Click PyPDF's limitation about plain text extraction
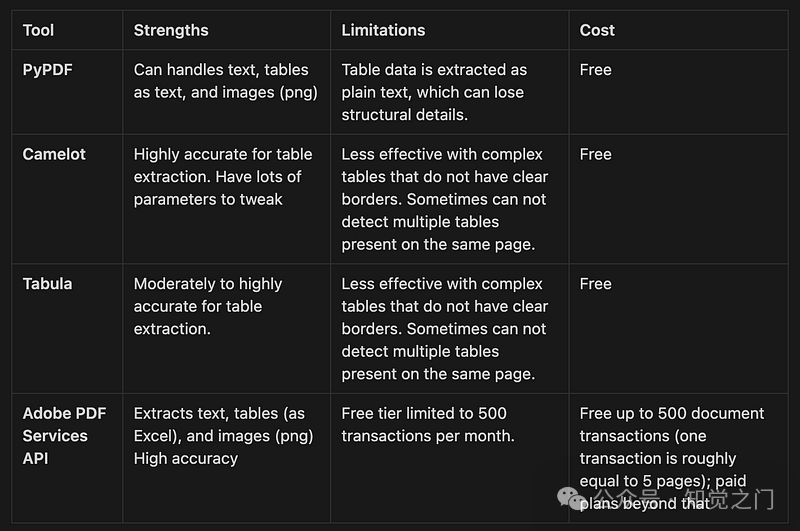Image resolution: width=800 pixels, height=531 pixels. point(432,92)
